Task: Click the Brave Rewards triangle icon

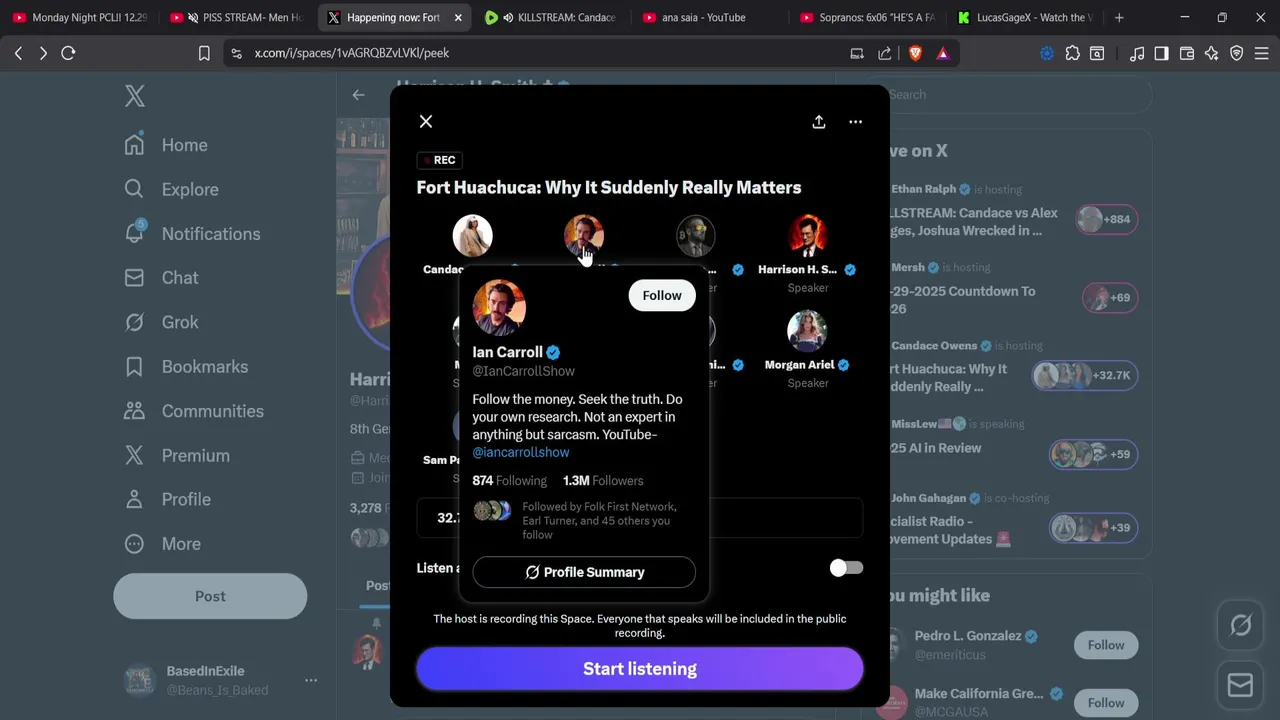Action: point(943,53)
